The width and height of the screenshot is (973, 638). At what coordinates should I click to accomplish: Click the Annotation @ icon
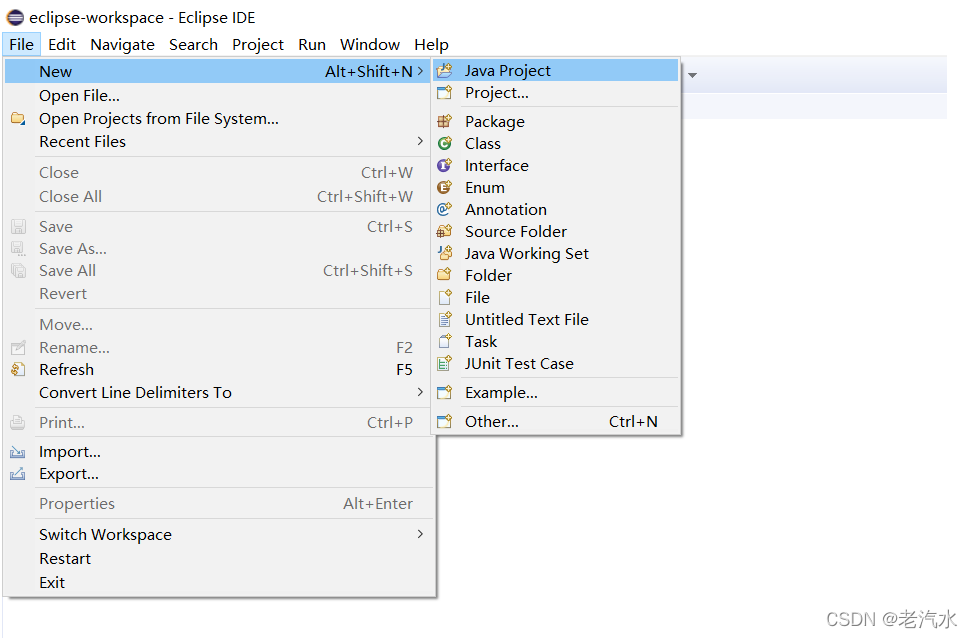tap(444, 210)
